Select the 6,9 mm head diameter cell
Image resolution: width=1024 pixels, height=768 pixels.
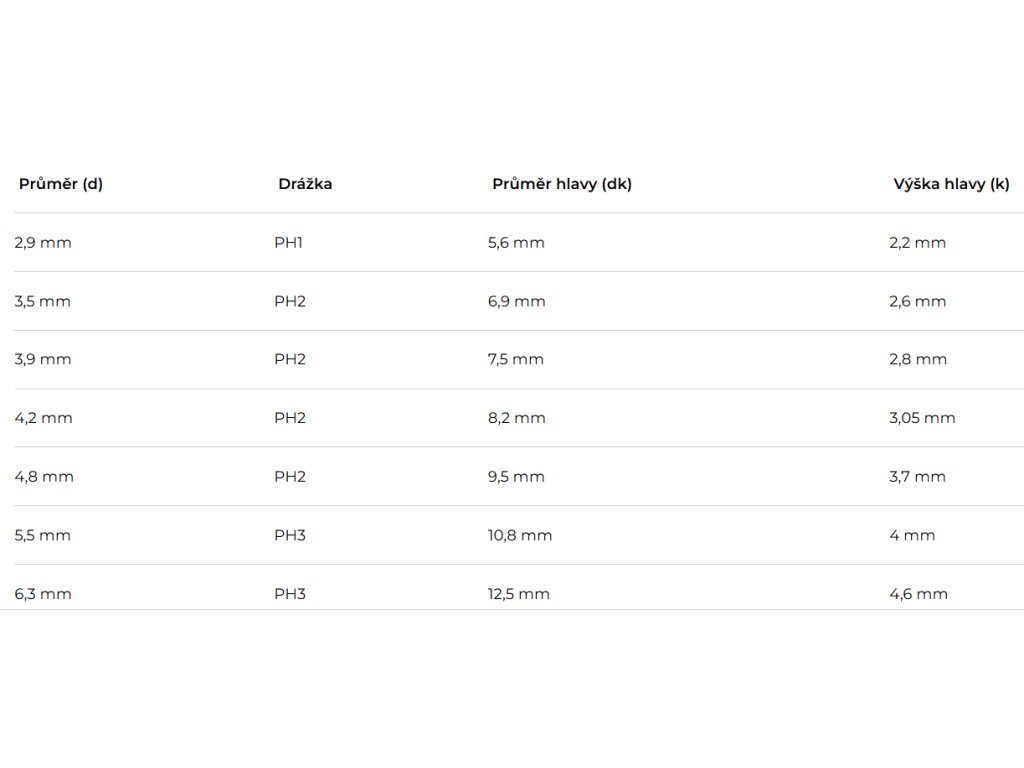(517, 301)
